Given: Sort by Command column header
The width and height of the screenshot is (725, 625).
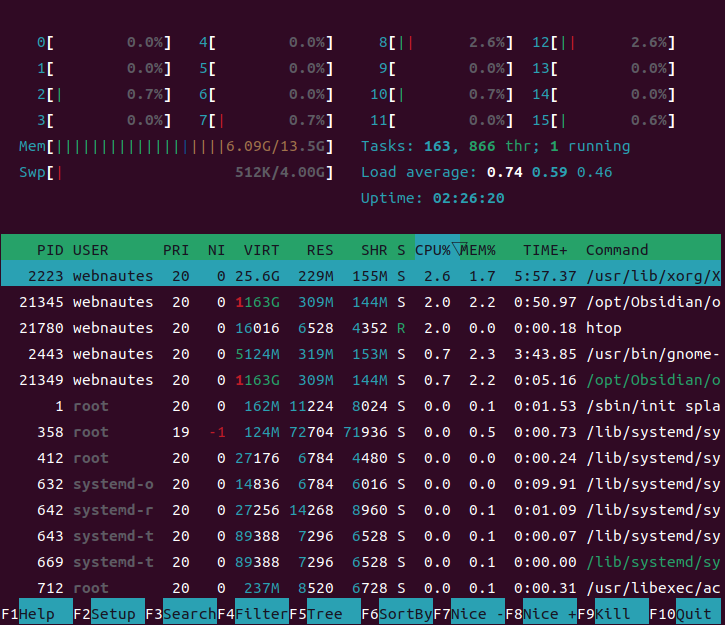Looking at the screenshot, I should (617, 250).
